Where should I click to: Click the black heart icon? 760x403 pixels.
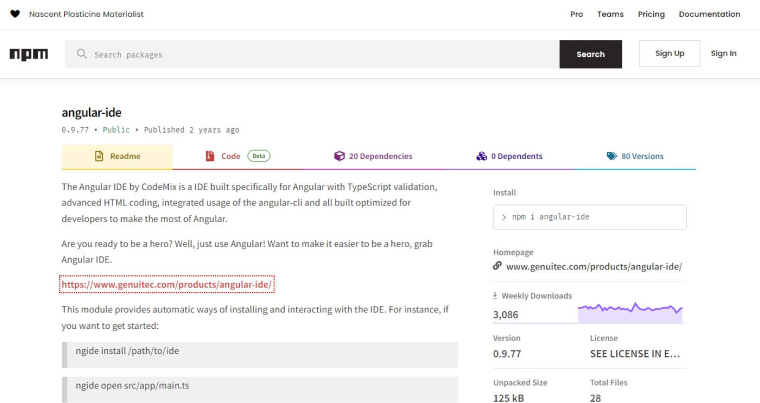tap(15, 14)
